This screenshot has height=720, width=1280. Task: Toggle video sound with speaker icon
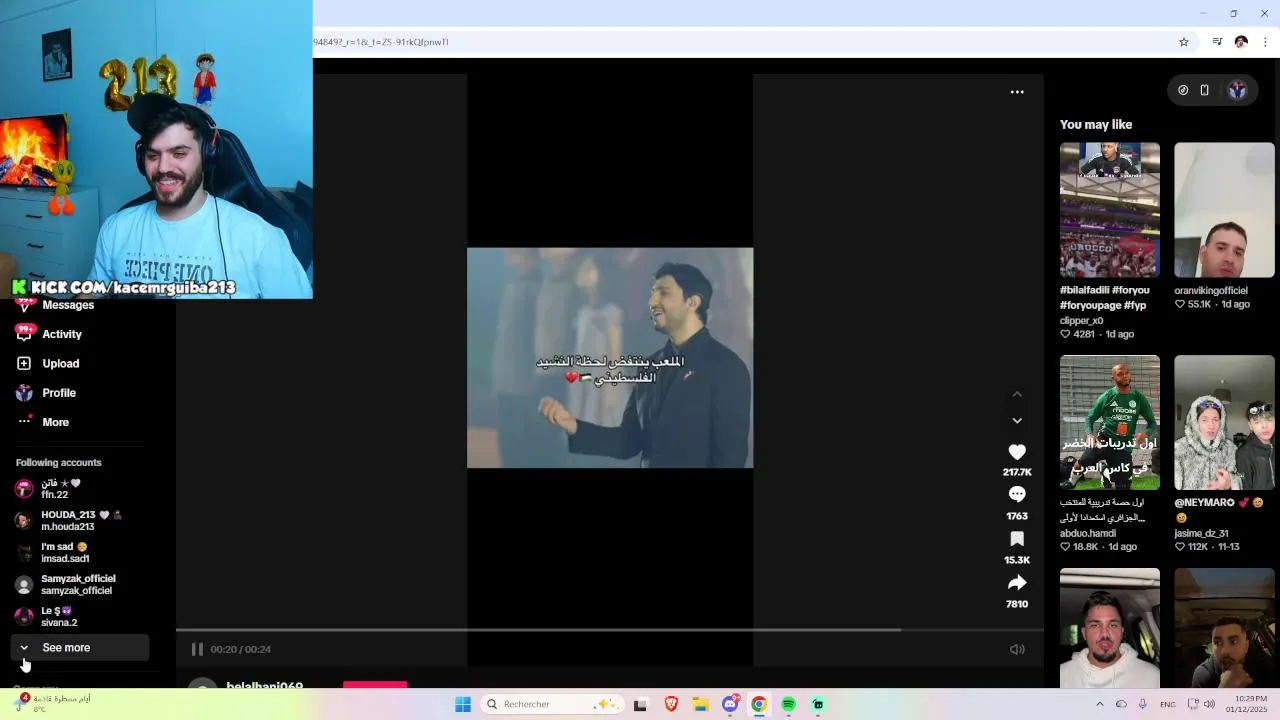pos(1017,649)
